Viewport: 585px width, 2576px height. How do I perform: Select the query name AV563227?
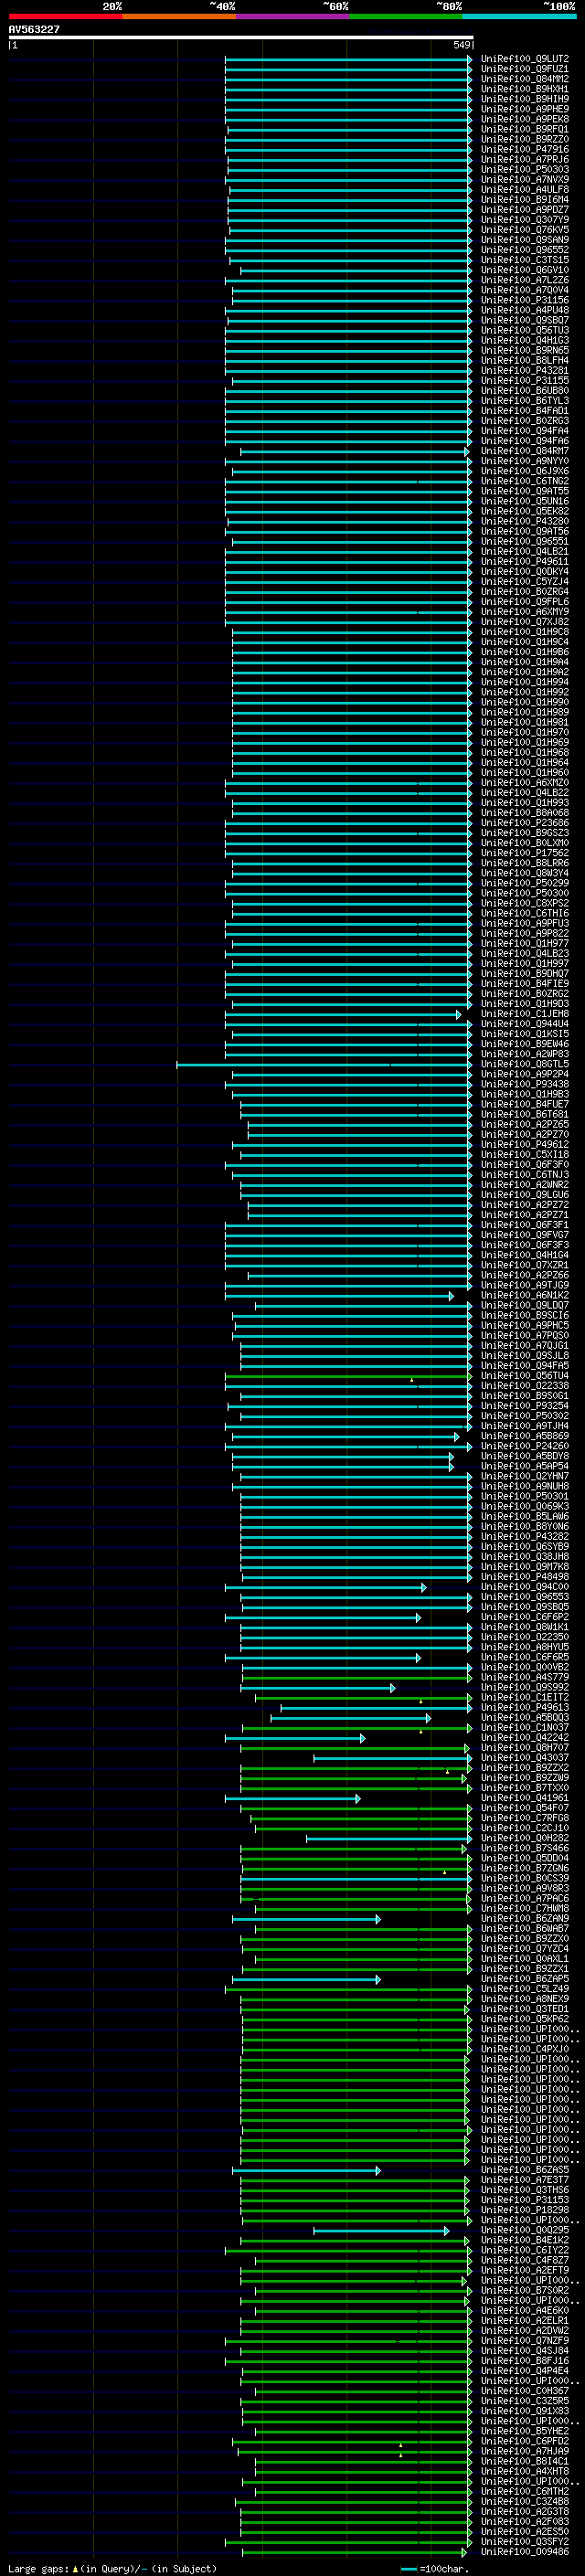click(x=34, y=29)
